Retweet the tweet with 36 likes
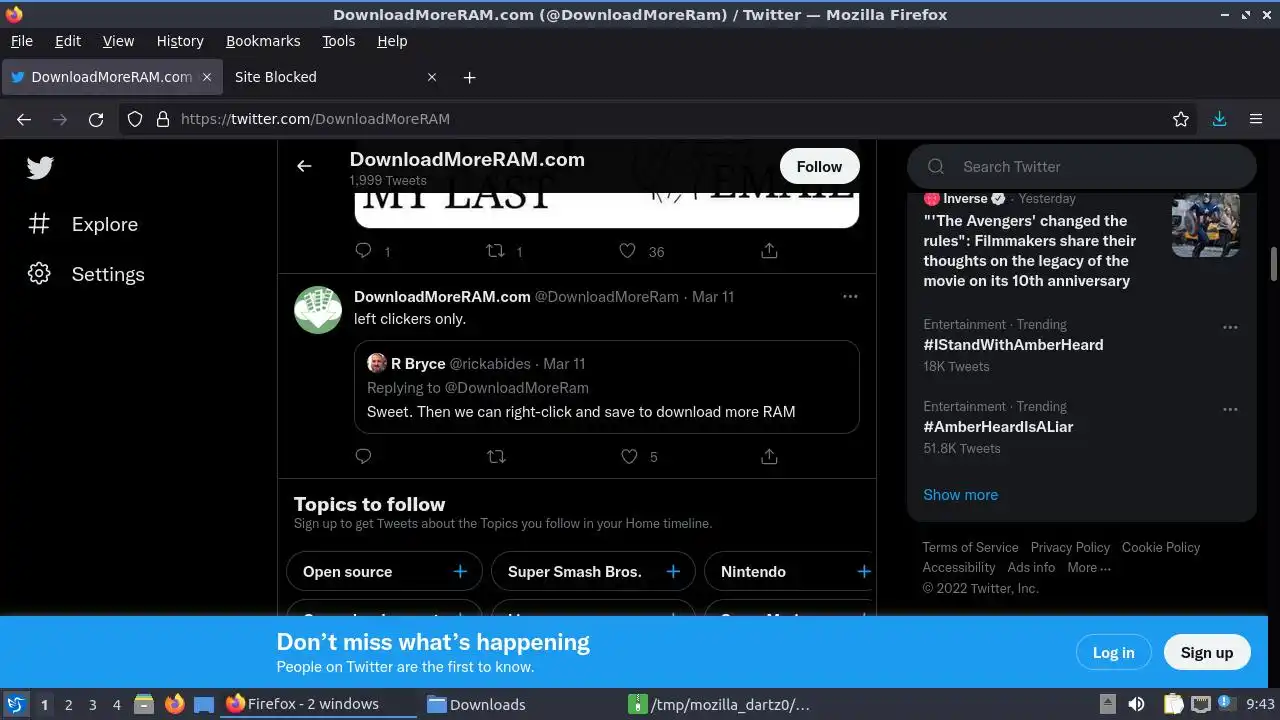The width and height of the screenshot is (1280, 720). [x=495, y=251]
